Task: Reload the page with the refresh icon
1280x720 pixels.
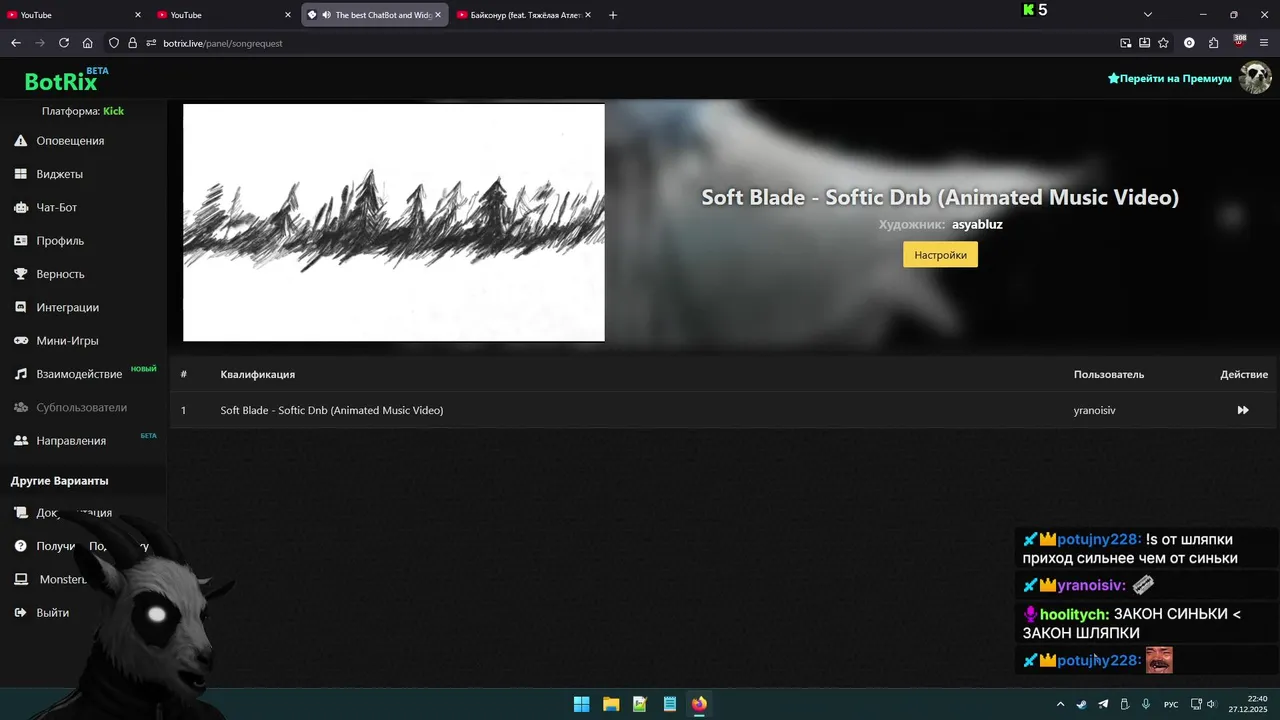Action: coord(64,43)
